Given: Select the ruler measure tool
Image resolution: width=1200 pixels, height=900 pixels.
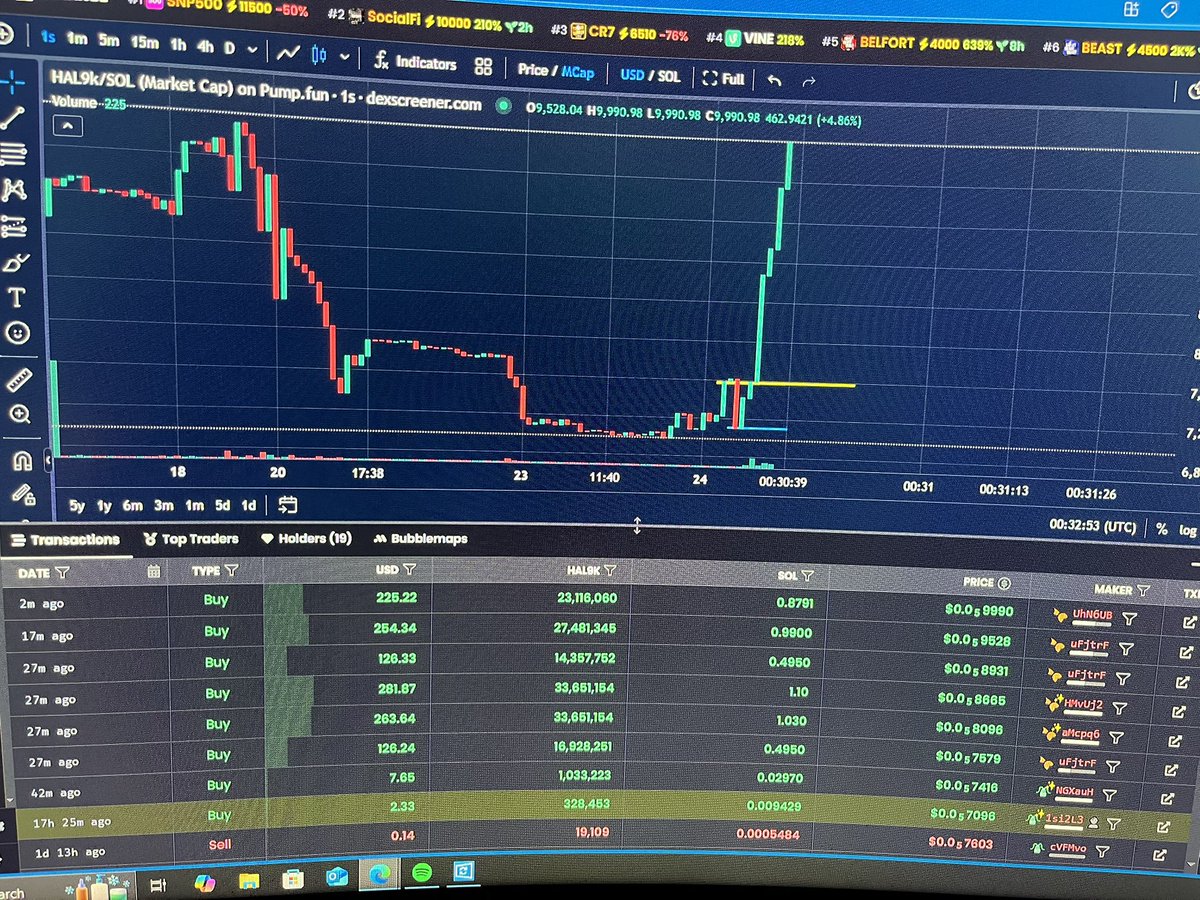Looking at the screenshot, I should click(18, 379).
